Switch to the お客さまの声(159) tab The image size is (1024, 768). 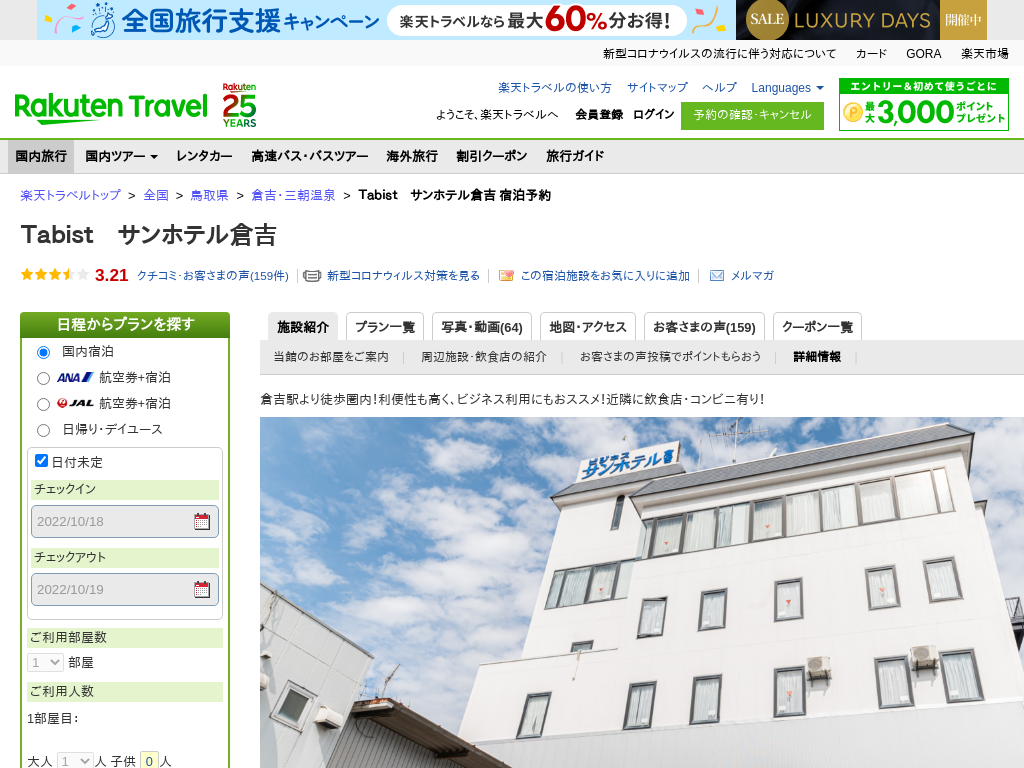(704, 327)
